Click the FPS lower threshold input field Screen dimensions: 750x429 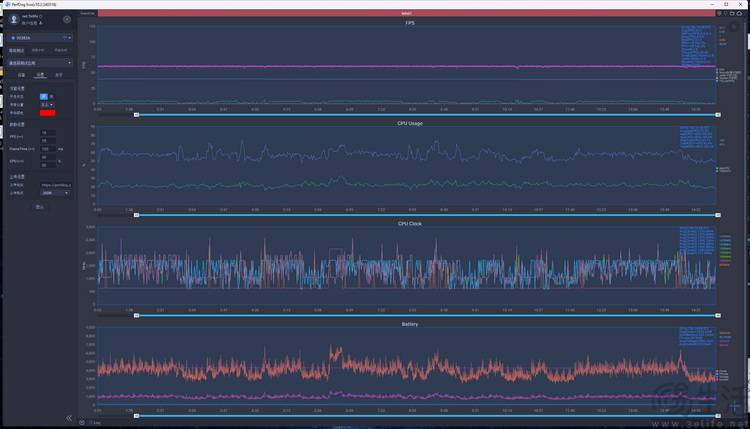pos(48,141)
